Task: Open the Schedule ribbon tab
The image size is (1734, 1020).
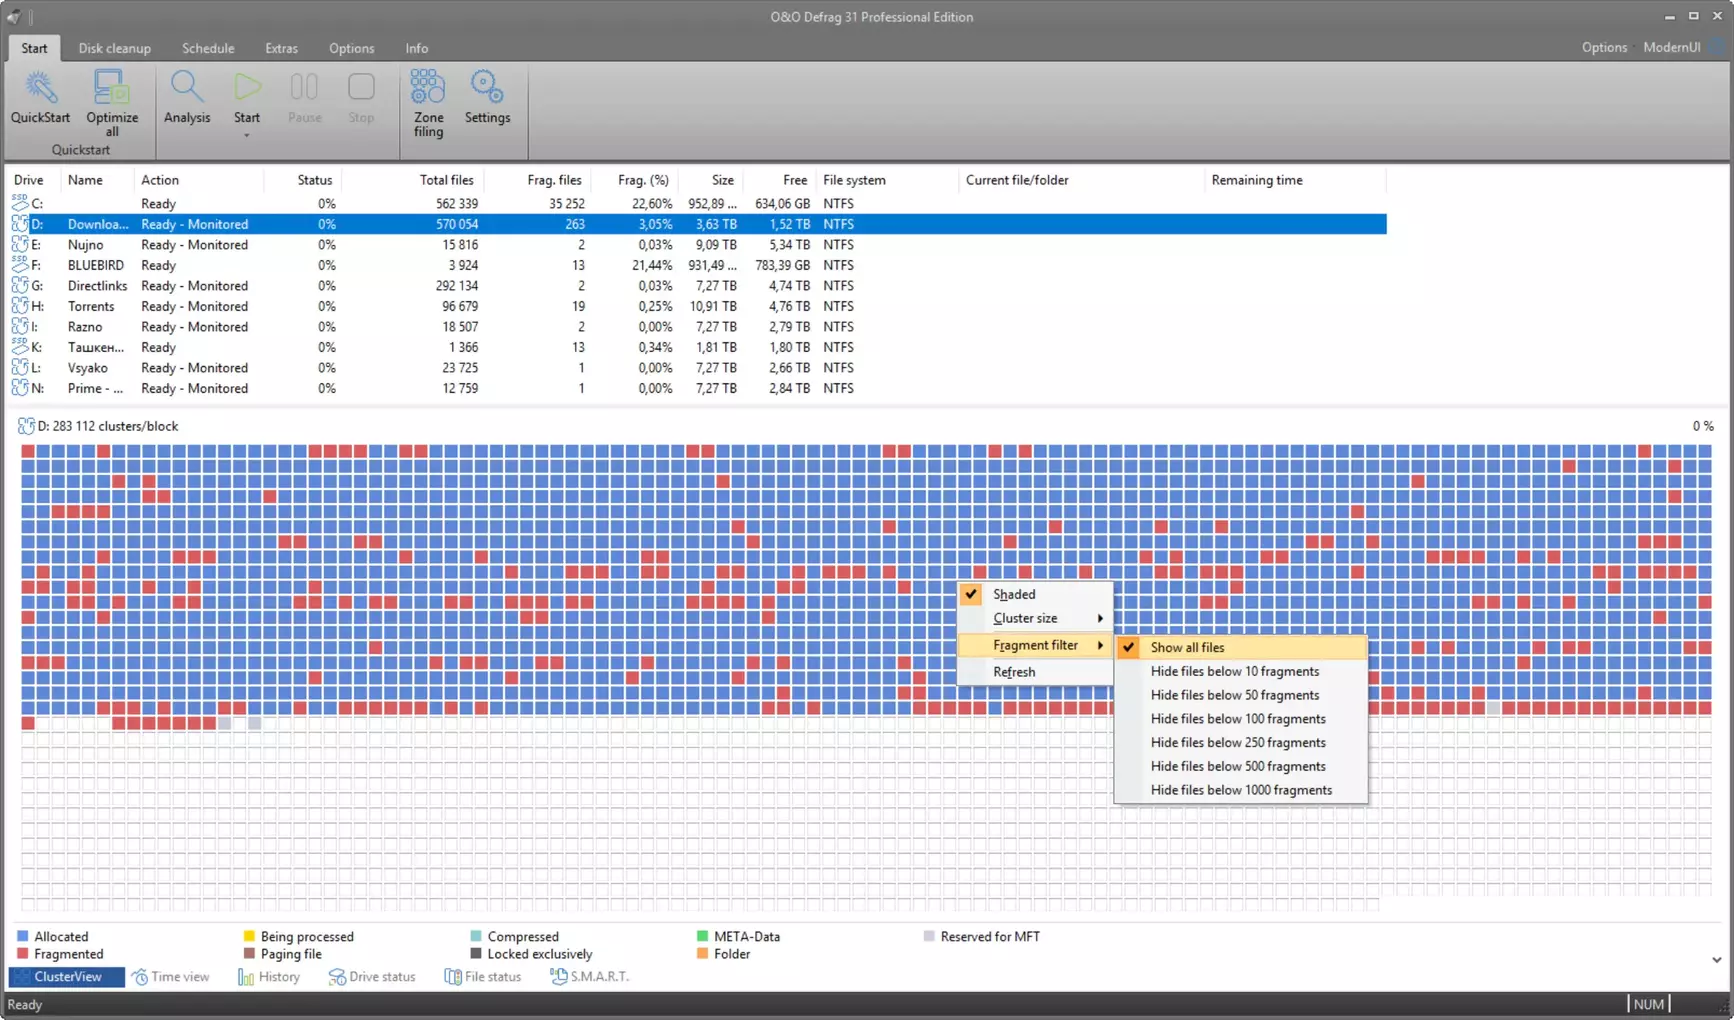Action: (208, 48)
